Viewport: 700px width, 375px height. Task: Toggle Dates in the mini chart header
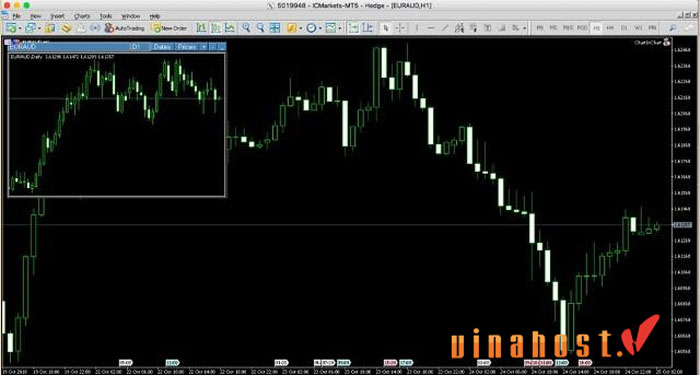click(x=162, y=46)
